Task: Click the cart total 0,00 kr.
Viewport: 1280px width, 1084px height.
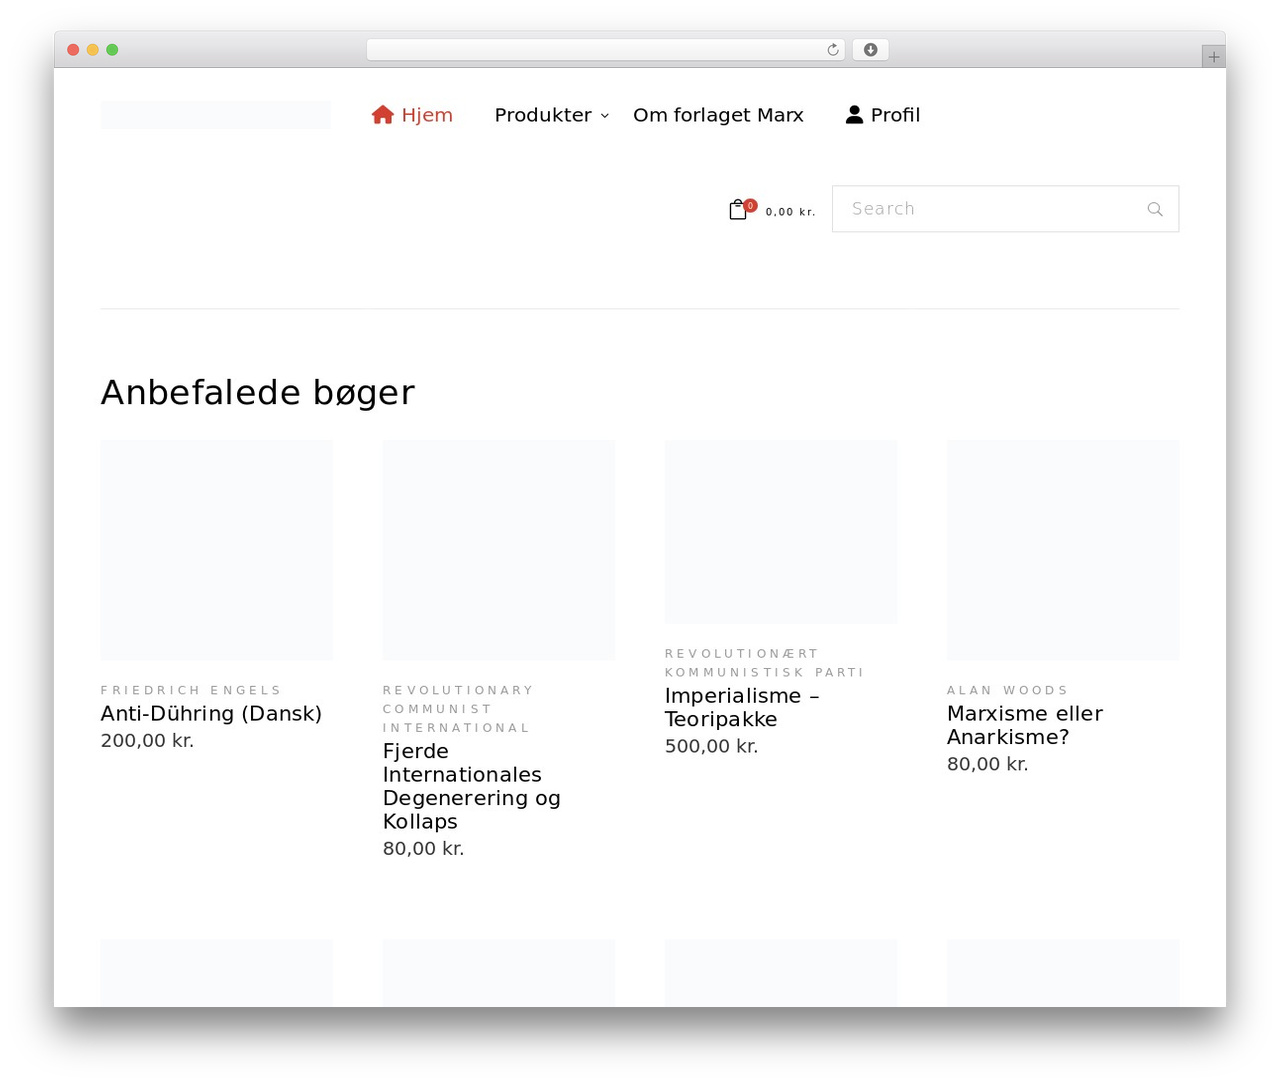Action: tap(791, 212)
